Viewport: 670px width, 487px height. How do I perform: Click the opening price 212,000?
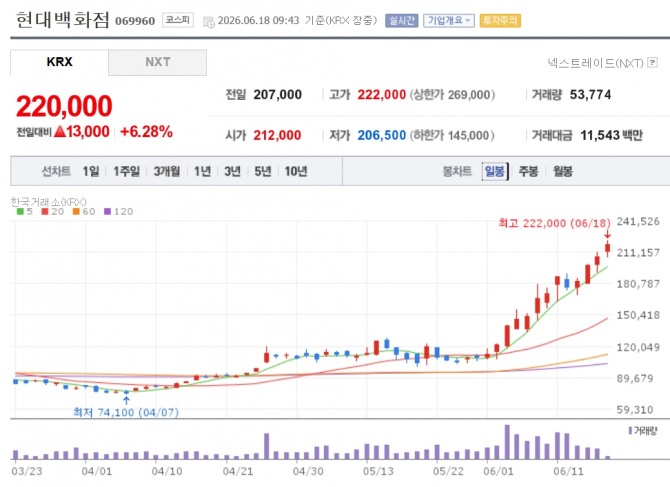coord(277,135)
